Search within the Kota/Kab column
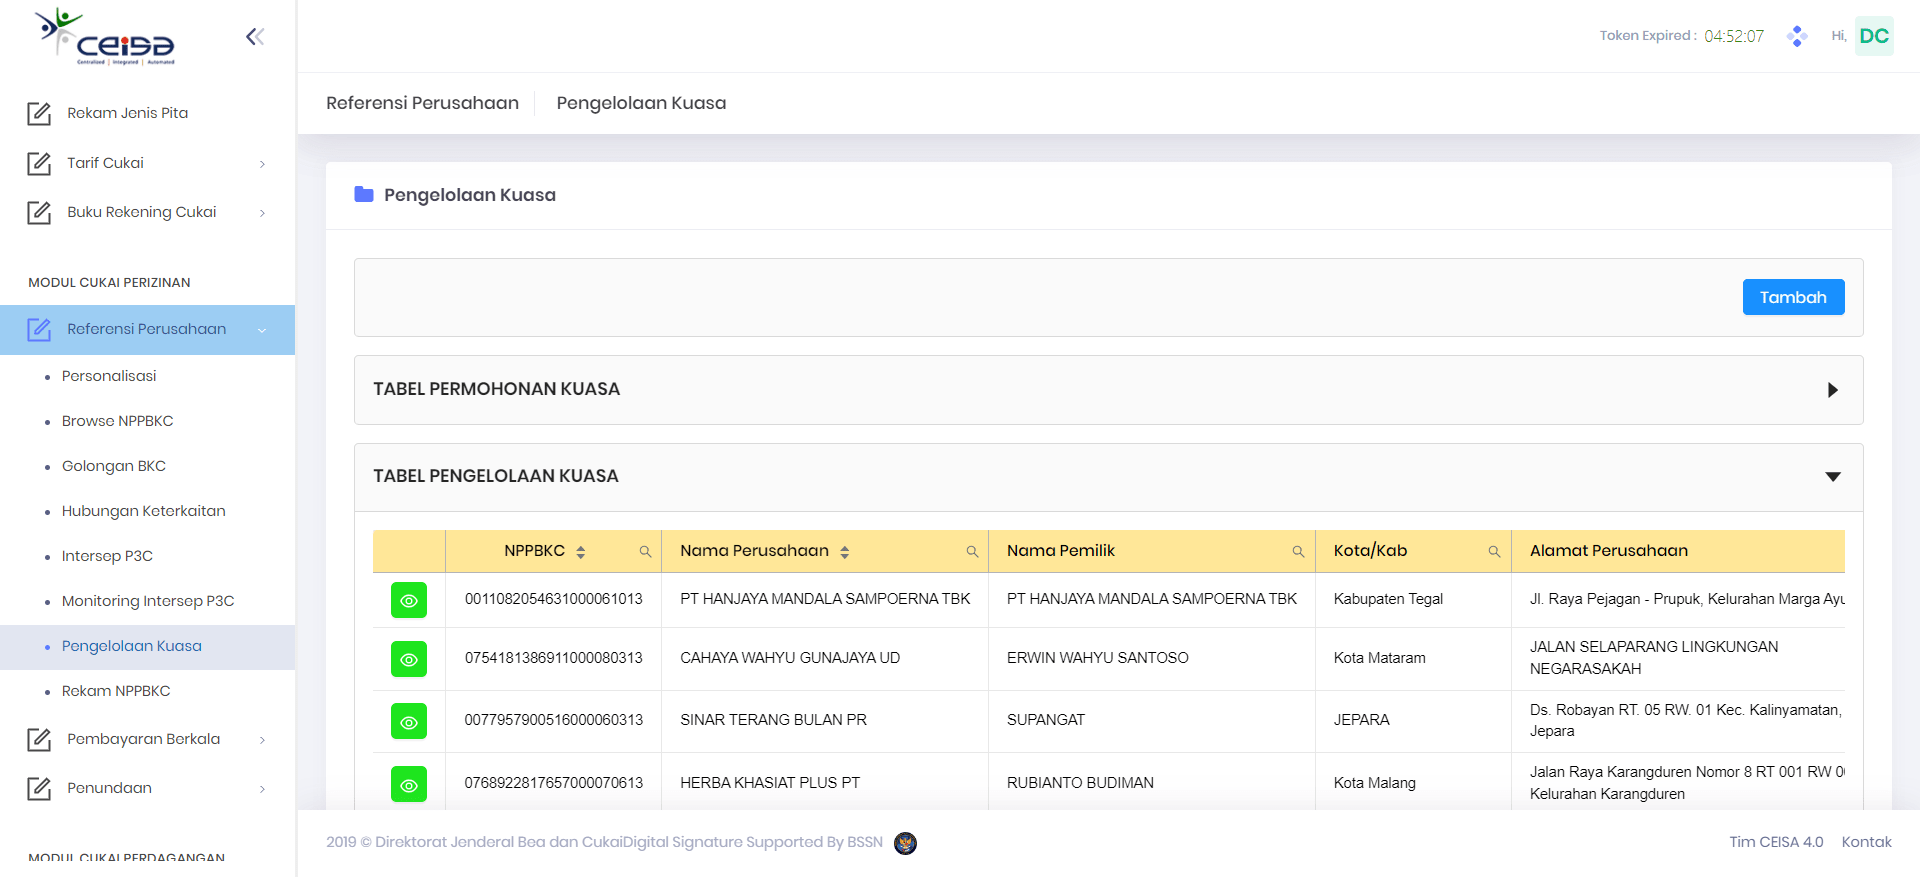Image resolution: width=1920 pixels, height=877 pixels. (1494, 552)
